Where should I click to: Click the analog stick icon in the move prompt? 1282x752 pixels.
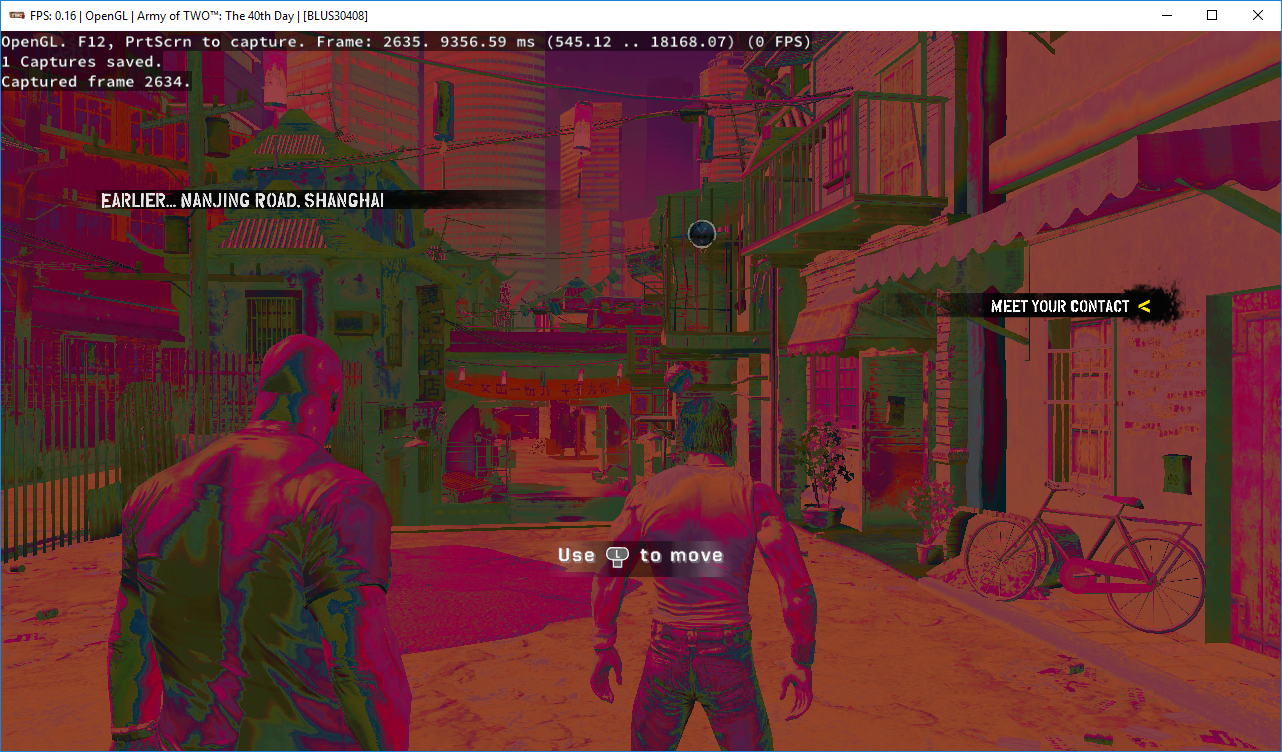[618, 557]
